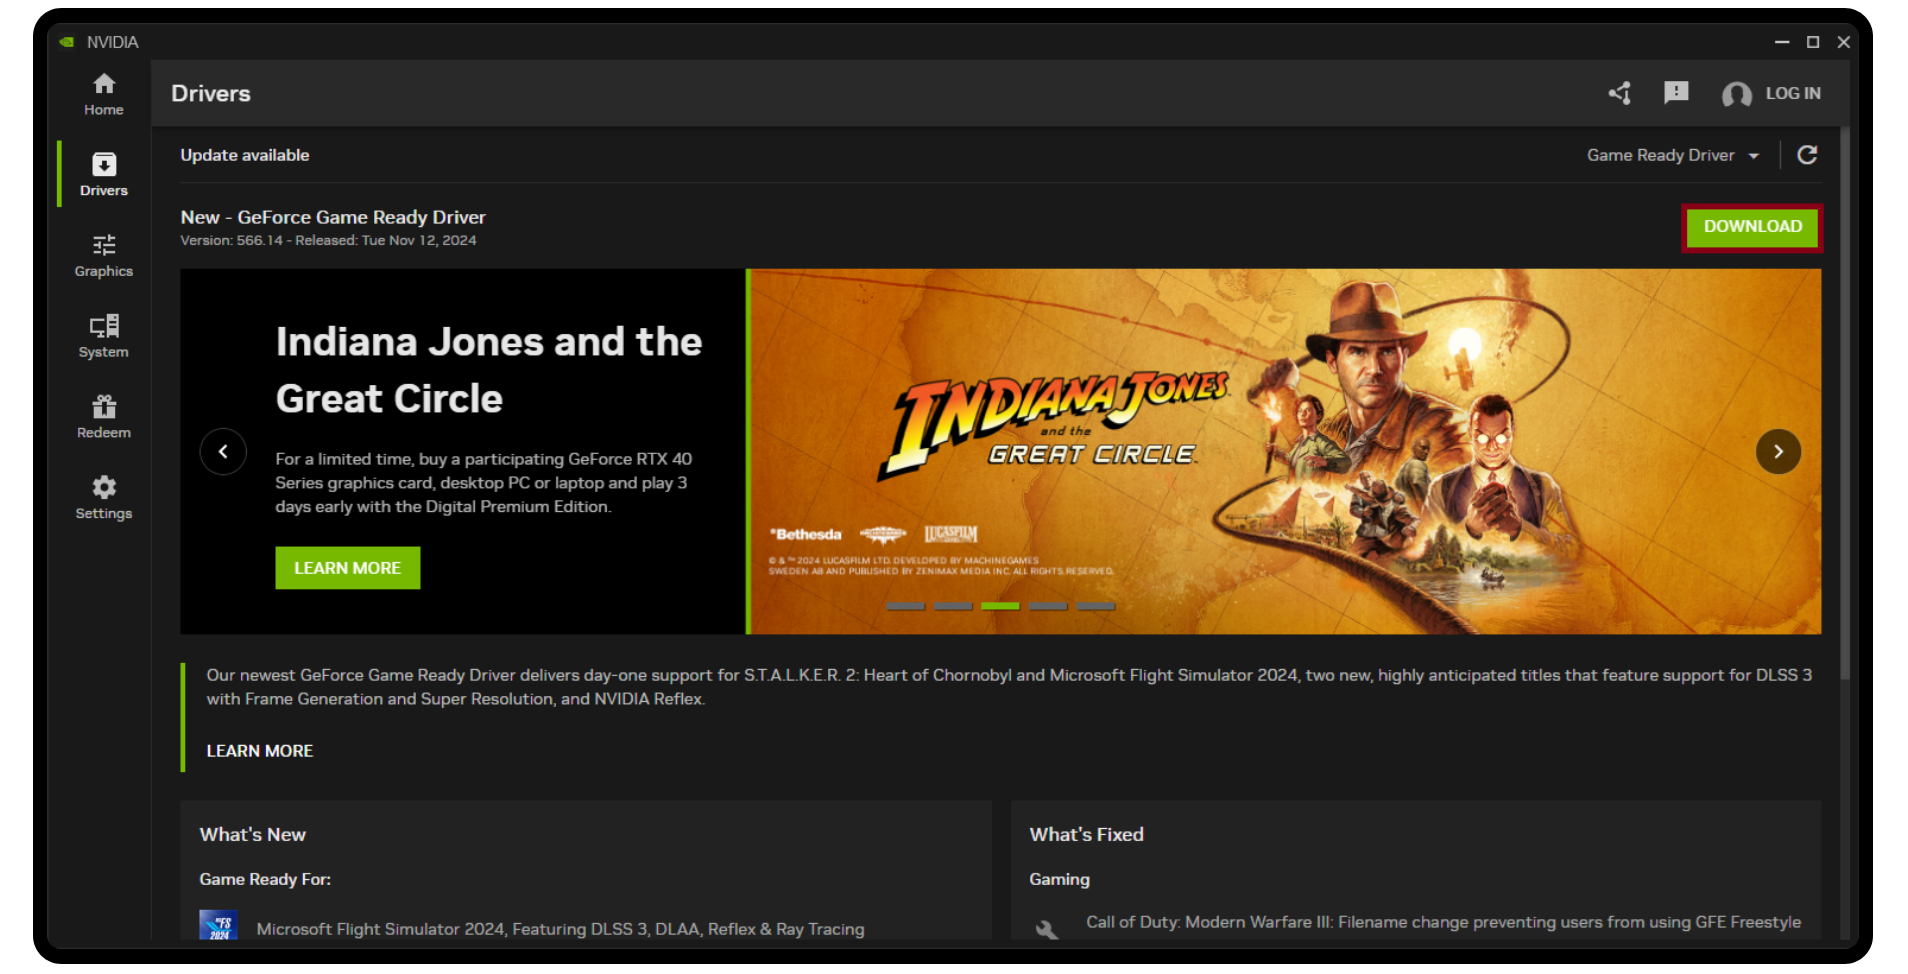This screenshot has width=1908, height=974.
Task: Open the Home page in sidebar
Action: pos(103,95)
